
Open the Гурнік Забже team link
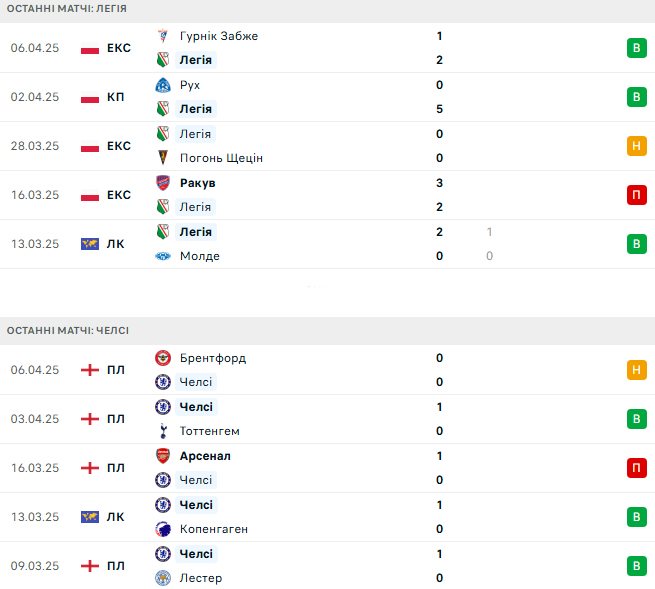point(219,36)
